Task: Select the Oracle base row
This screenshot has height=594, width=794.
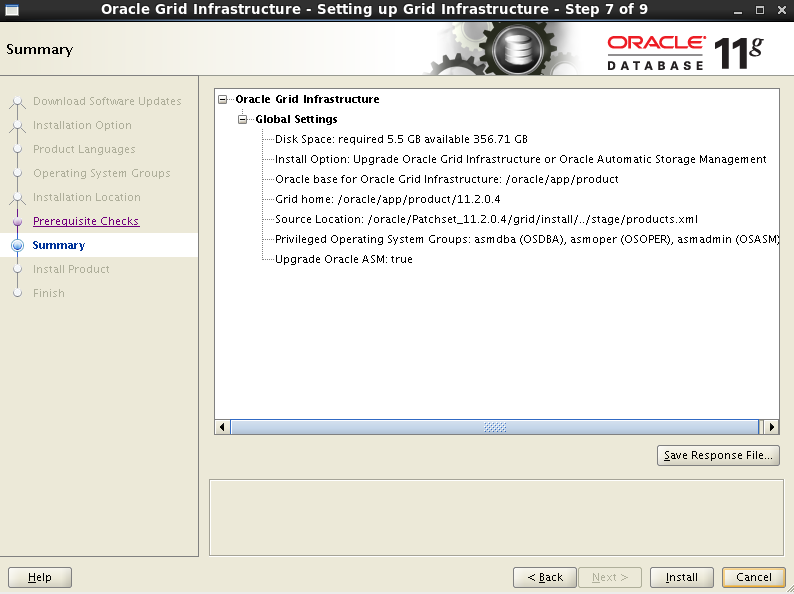Action: coord(447,179)
